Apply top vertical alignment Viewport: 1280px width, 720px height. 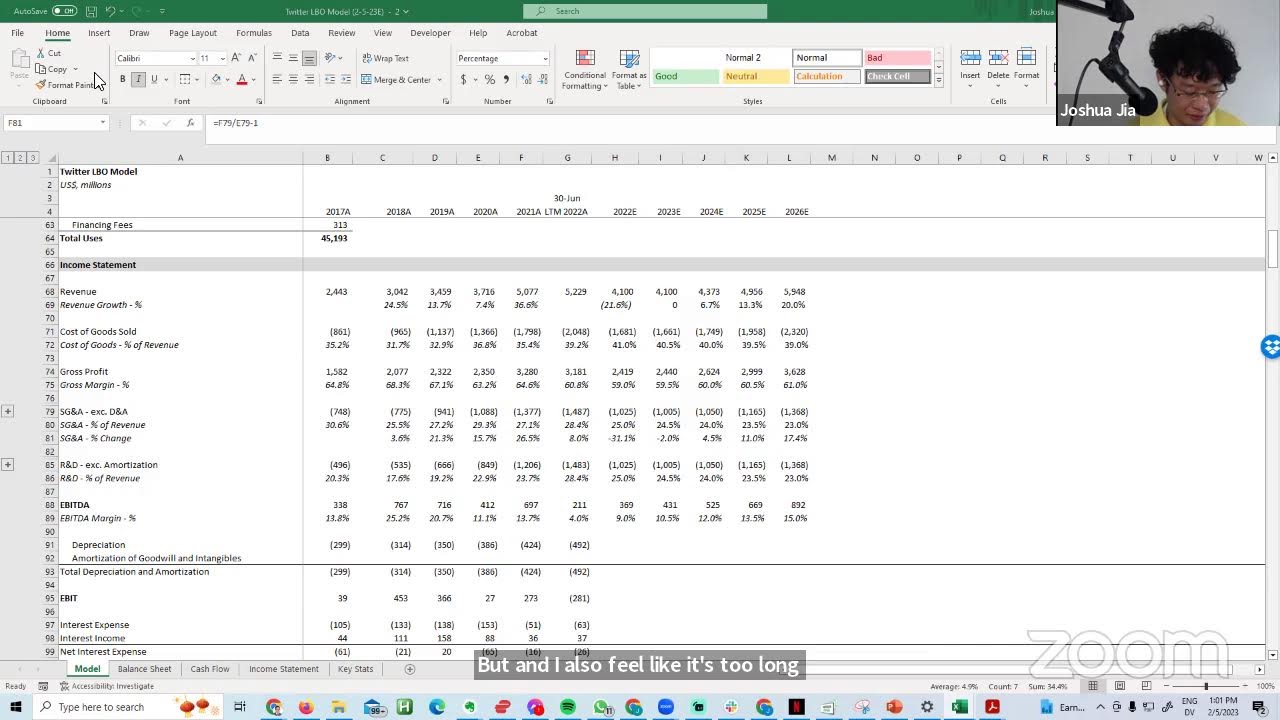tap(277, 58)
